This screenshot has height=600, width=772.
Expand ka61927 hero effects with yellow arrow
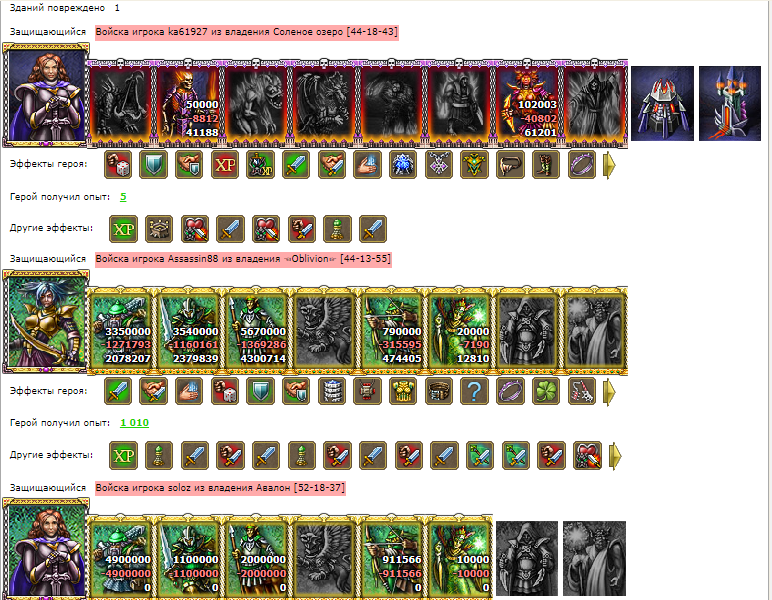[610, 165]
